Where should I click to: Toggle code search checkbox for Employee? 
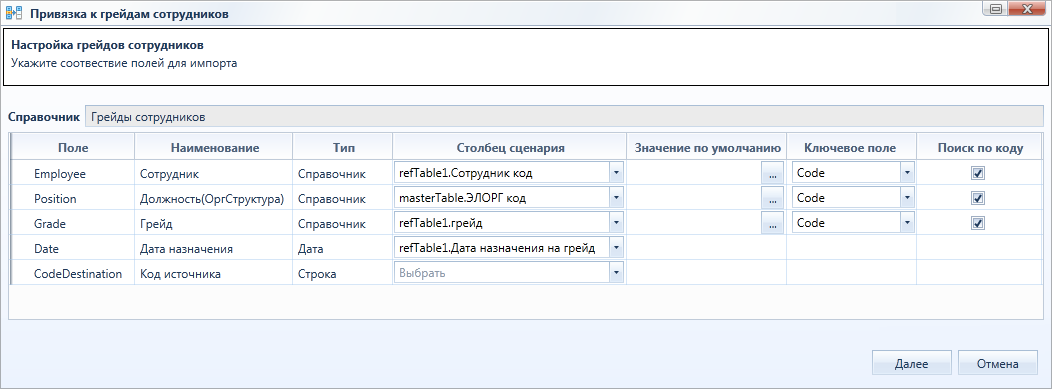[x=978, y=173]
